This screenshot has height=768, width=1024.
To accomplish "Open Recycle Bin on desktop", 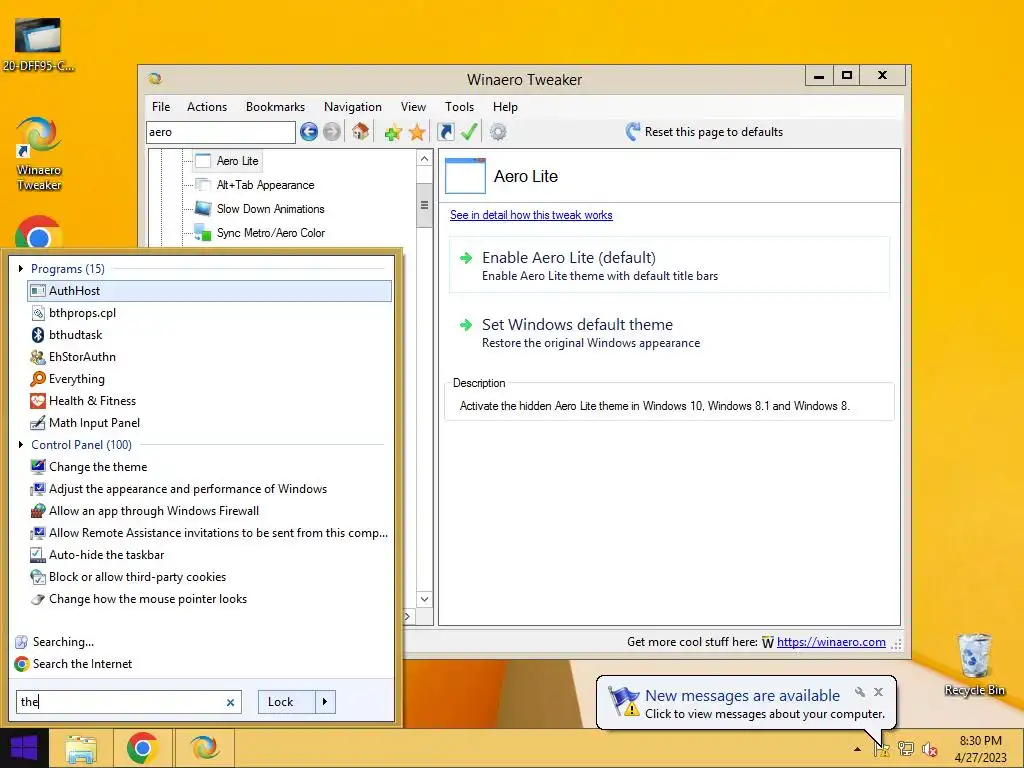I will coord(974,665).
